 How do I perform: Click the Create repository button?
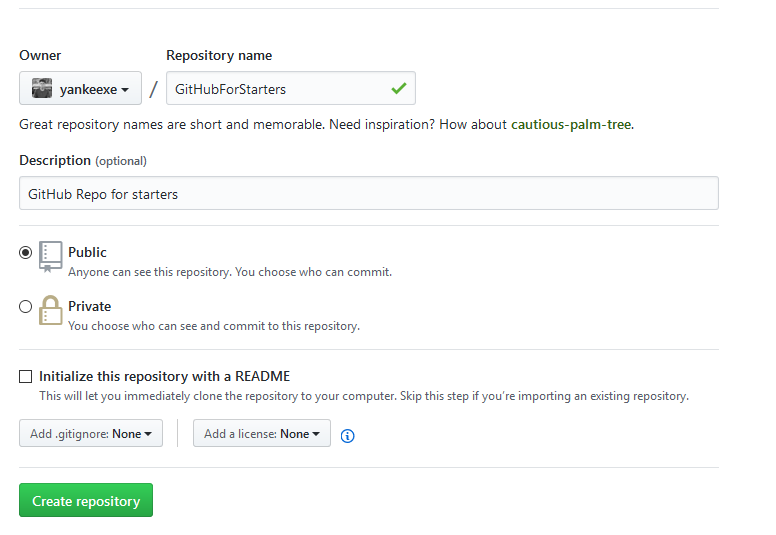point(86,501)
